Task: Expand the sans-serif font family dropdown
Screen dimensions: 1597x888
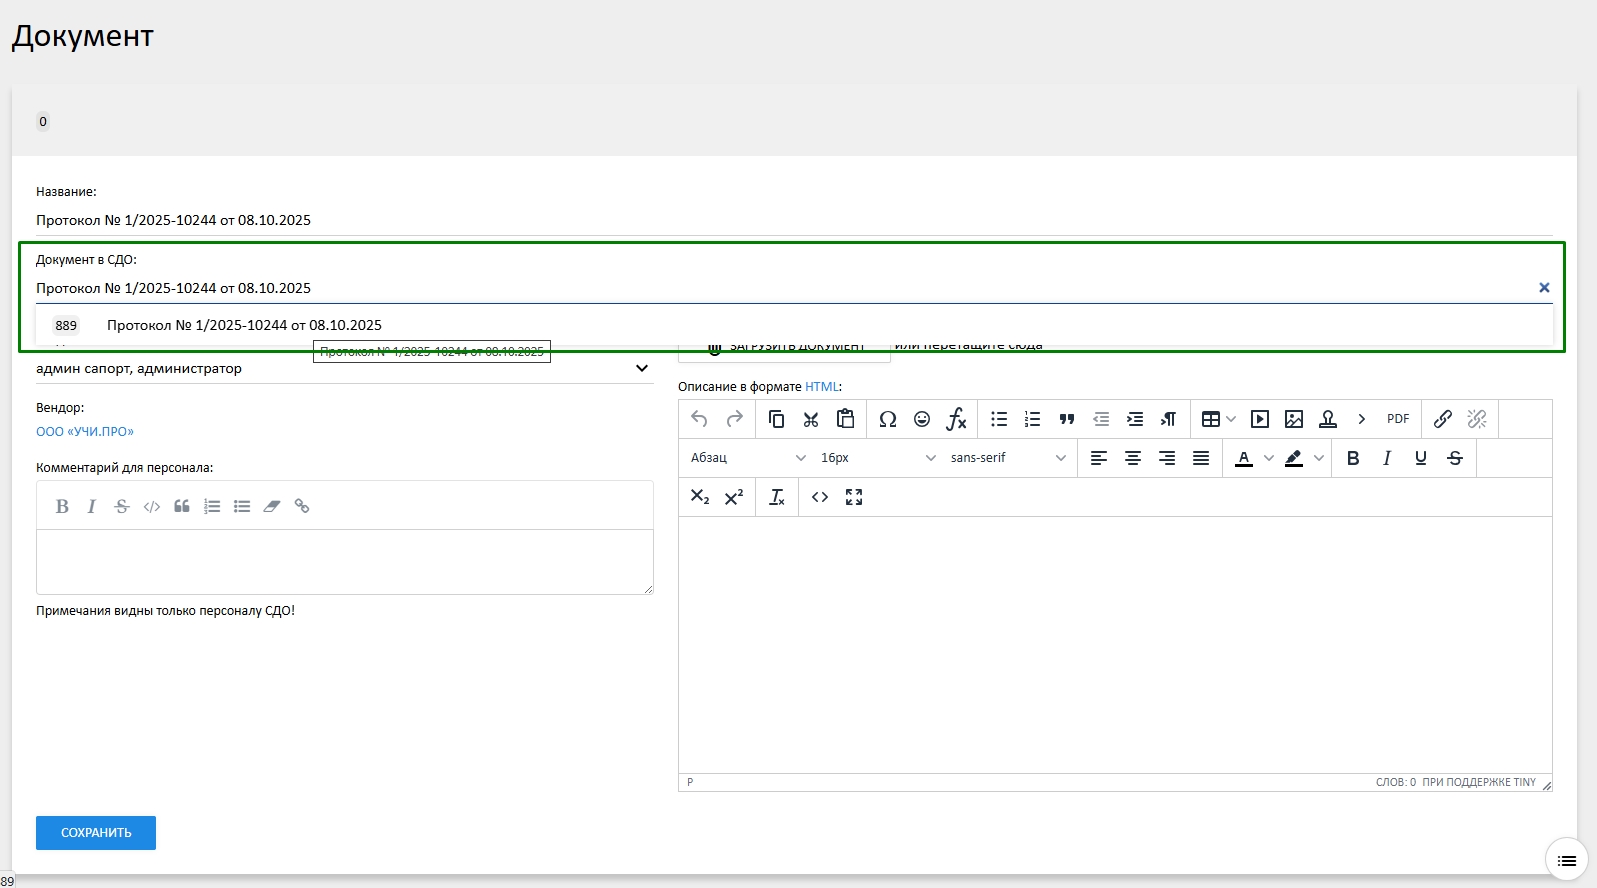Action: (x=1008, y=458)
